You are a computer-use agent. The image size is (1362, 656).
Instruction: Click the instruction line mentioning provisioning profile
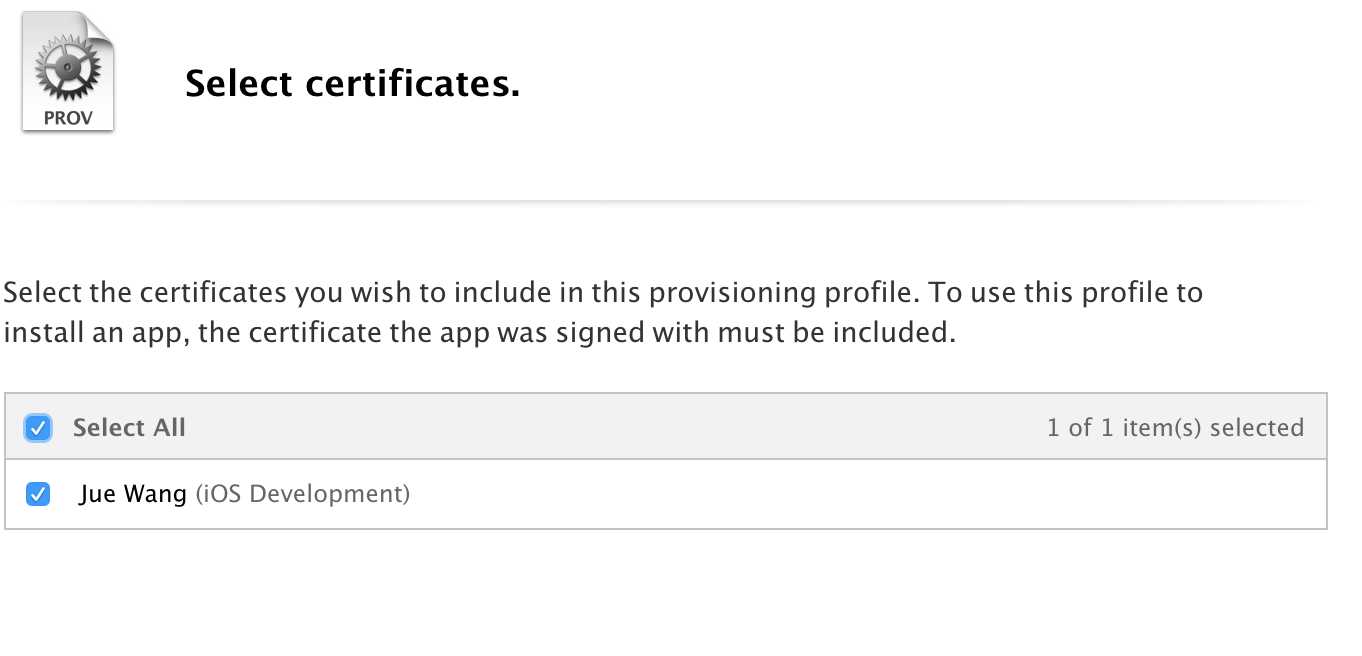[603, 293]
